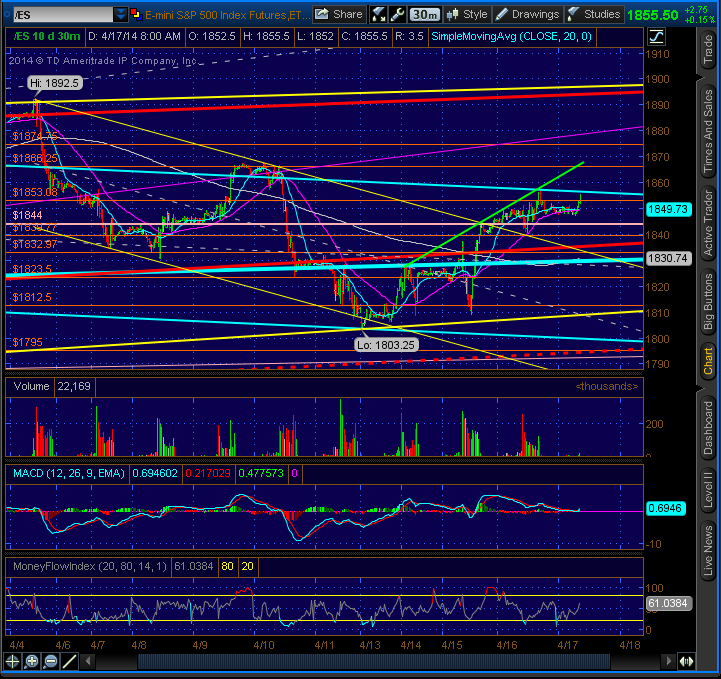The image size is (721, 679).
Task: Click the /ES symbol input field
Action: pos(63,15)
